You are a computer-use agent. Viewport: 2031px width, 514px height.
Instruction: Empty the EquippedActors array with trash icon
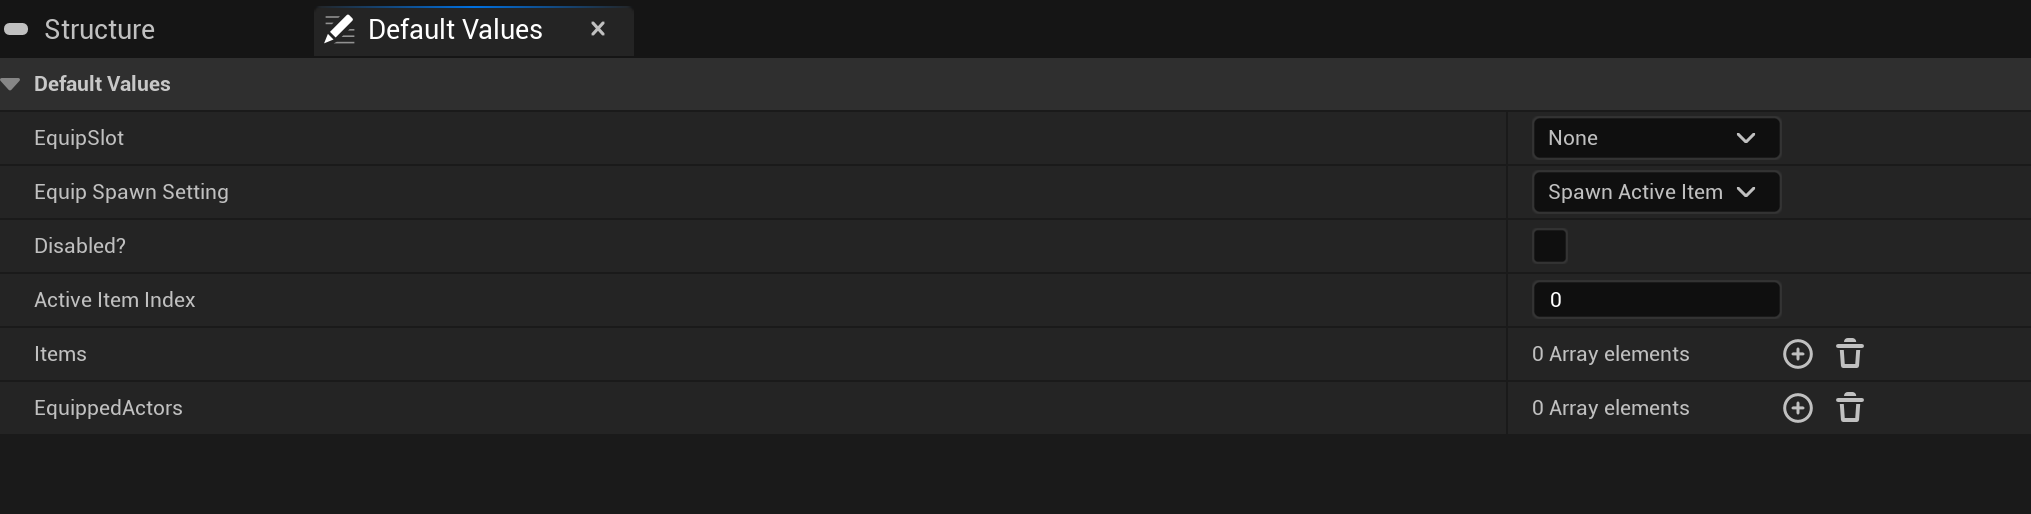point(1849,408)
